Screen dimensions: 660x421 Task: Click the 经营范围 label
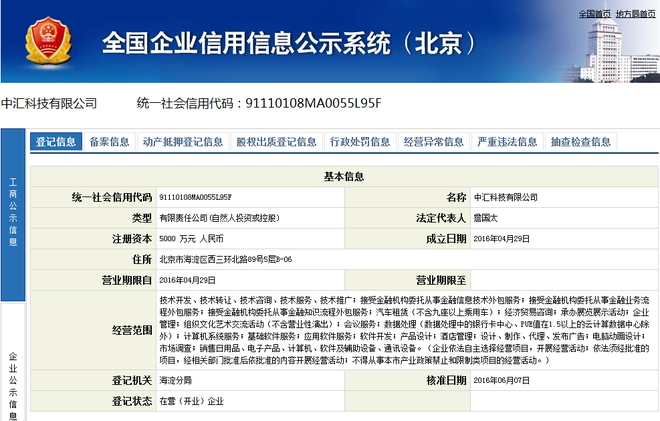(132, 330)
